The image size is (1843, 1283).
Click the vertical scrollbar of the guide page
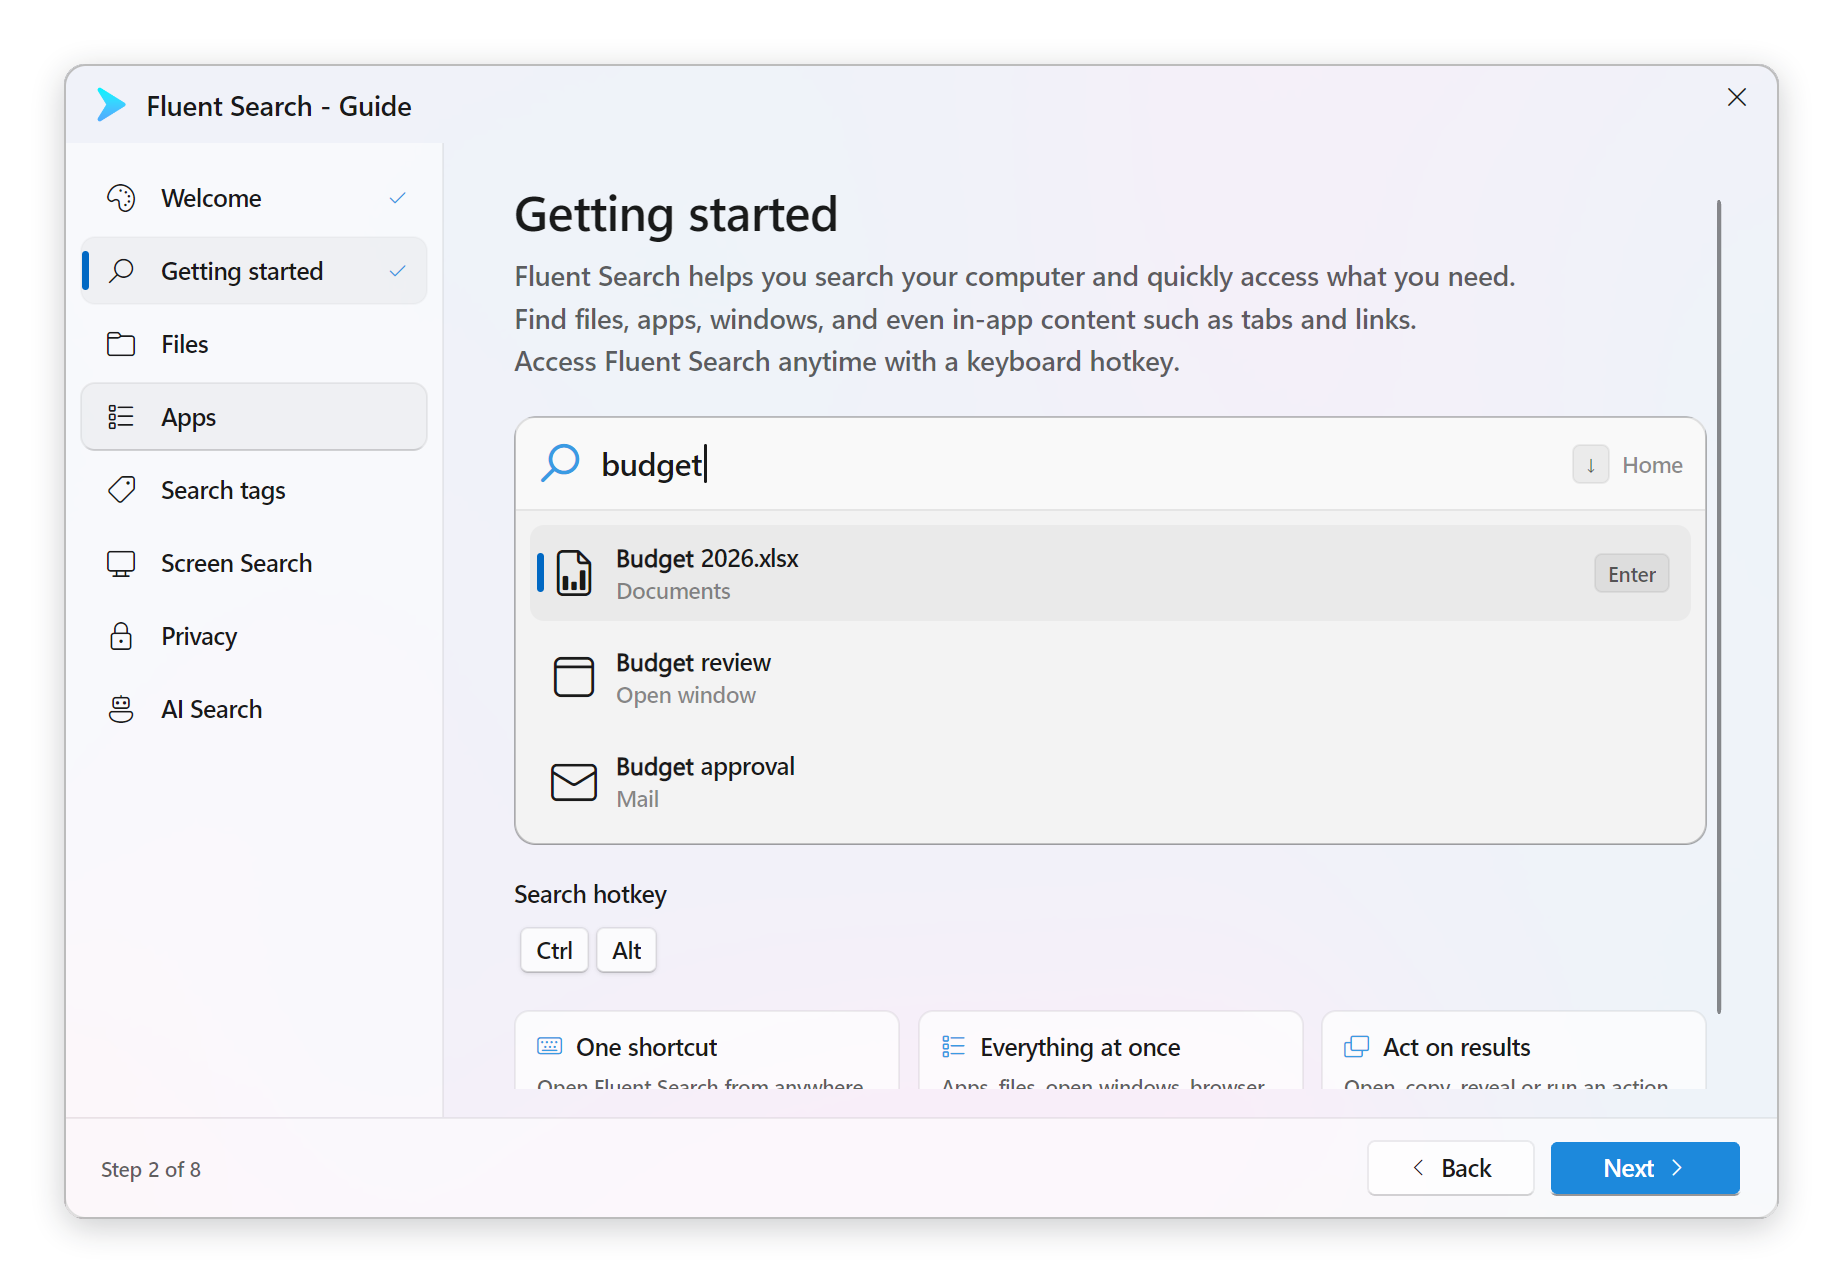click(1719, 606)
